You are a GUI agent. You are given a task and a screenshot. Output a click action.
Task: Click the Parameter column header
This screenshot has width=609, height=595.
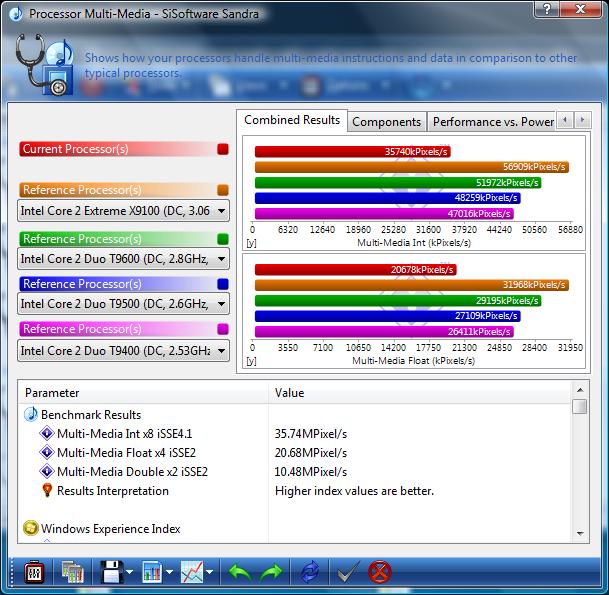pos(143,393)
